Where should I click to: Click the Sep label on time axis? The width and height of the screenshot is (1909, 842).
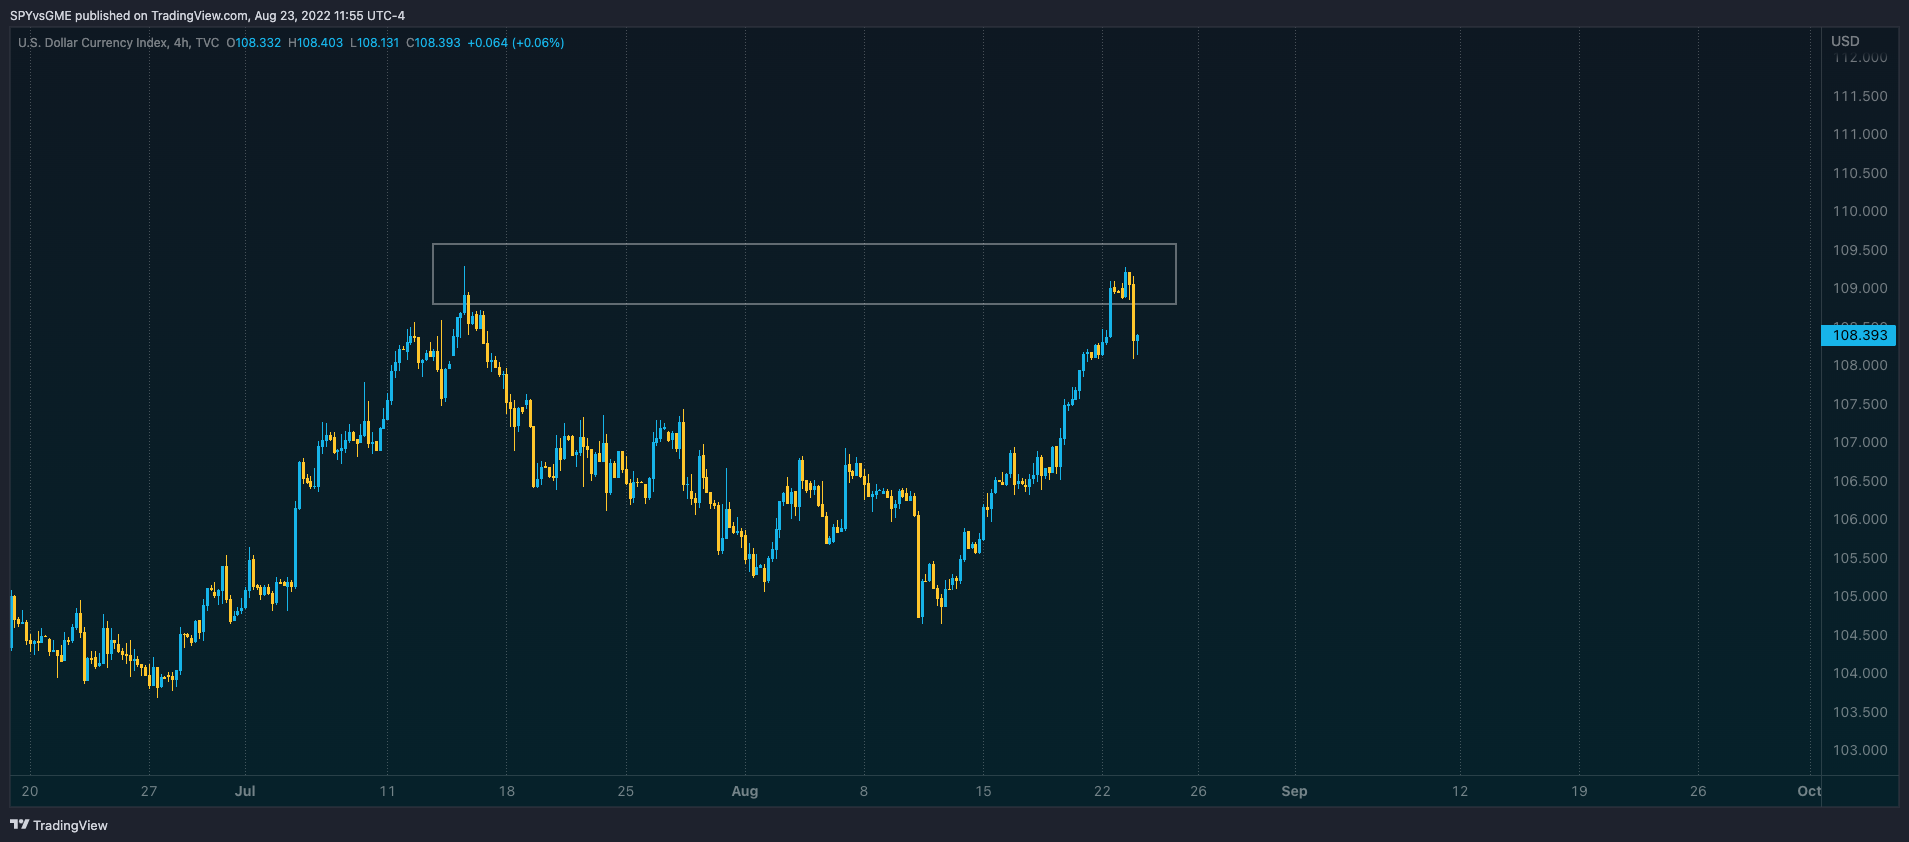point(1294,791)
